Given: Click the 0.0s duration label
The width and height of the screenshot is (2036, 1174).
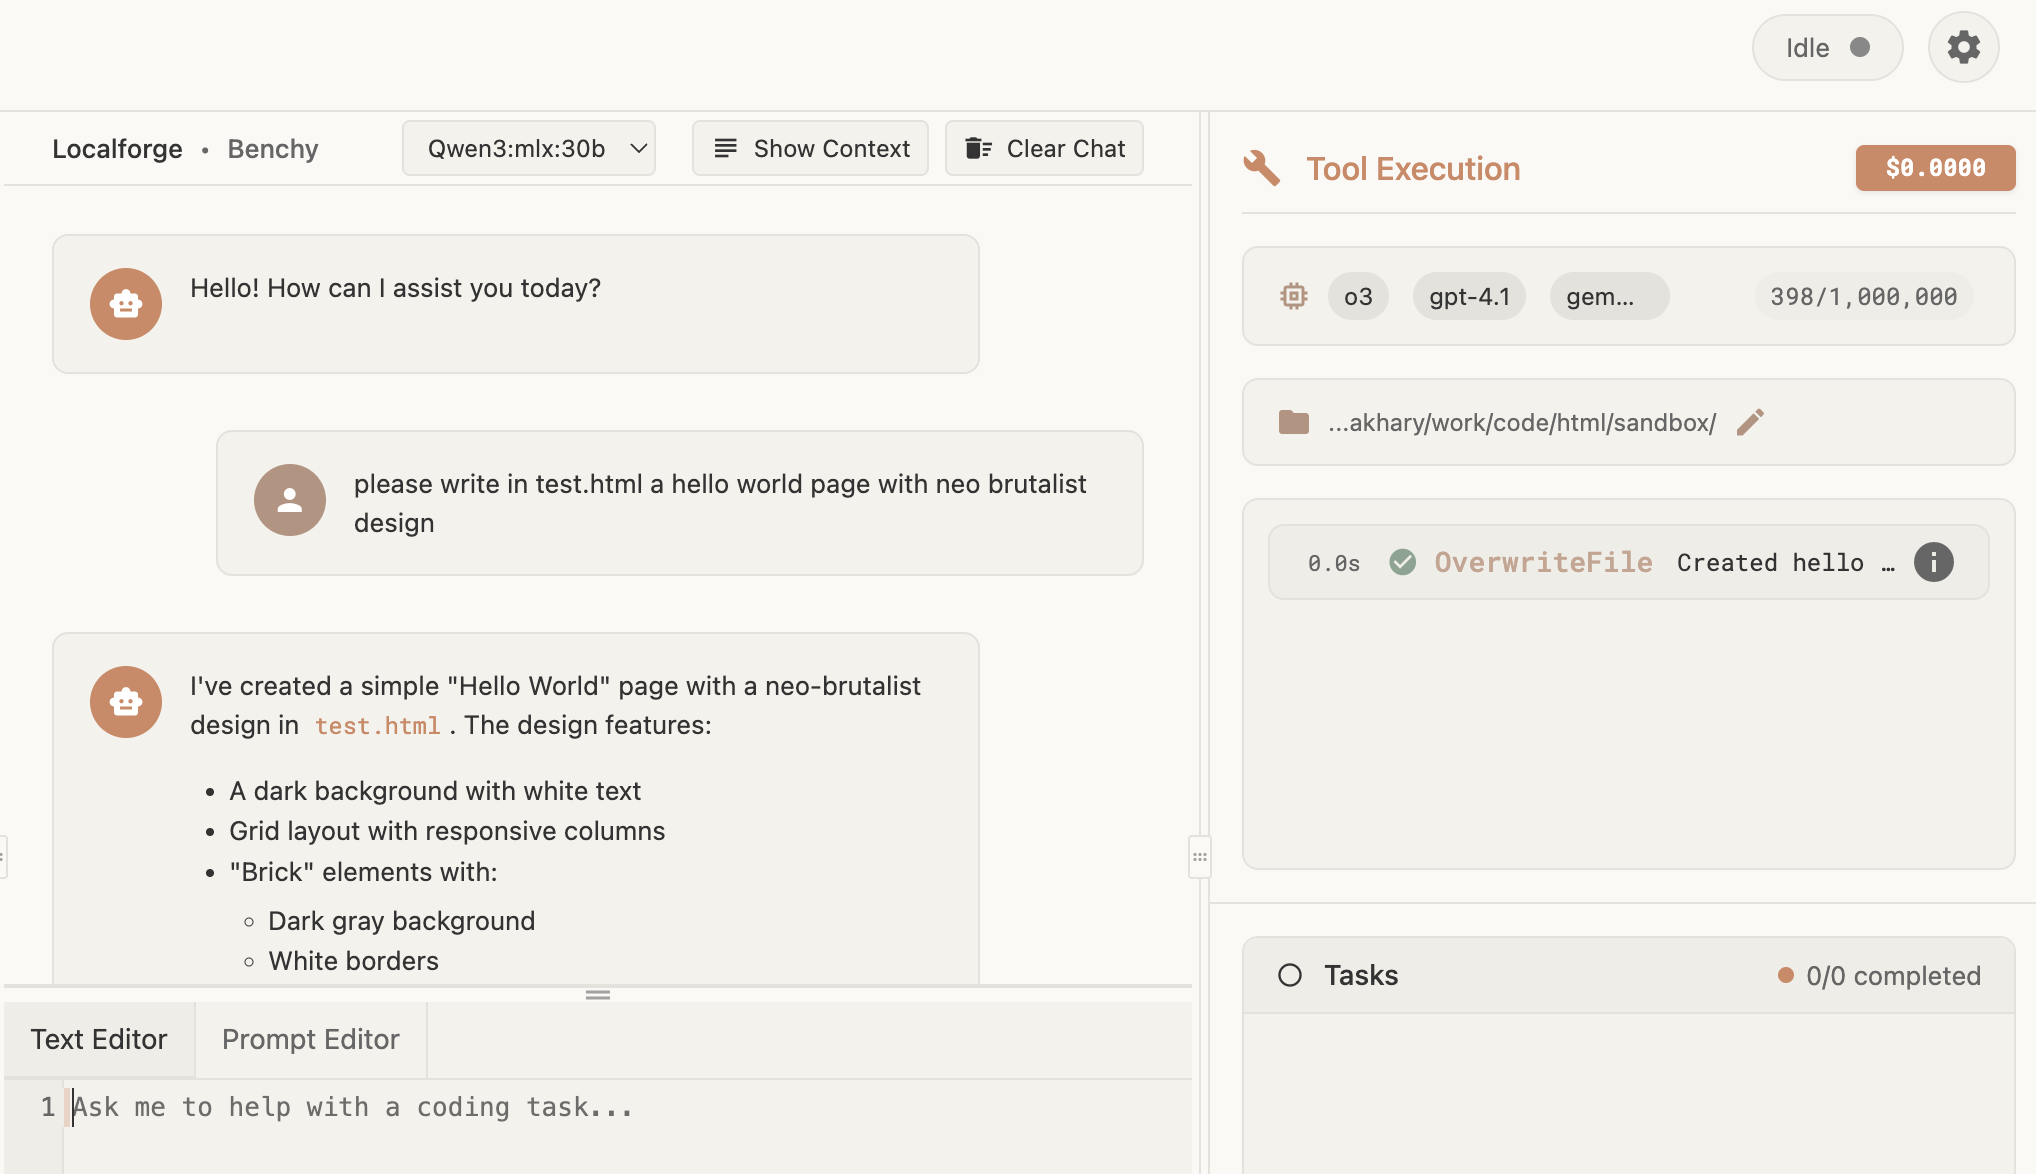Looking at the screenshot, I should click(x=1334, y=563).
